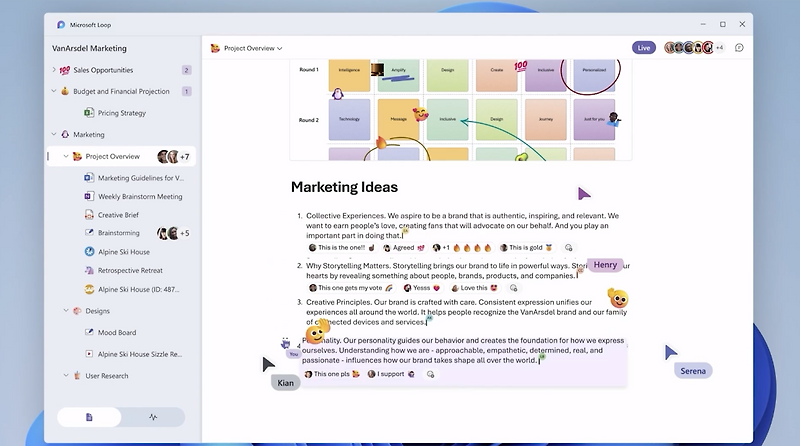Add a reaction to the Personality idea
The width and height of the screenshot is (800, 446).
coord(431,374)
